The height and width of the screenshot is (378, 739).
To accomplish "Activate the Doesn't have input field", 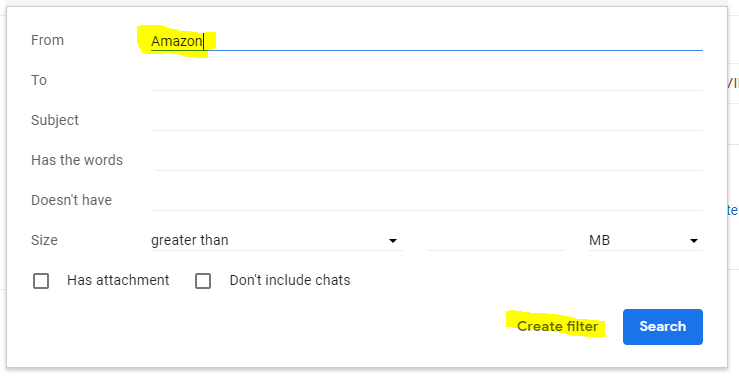I will click(x=427, y=200).
